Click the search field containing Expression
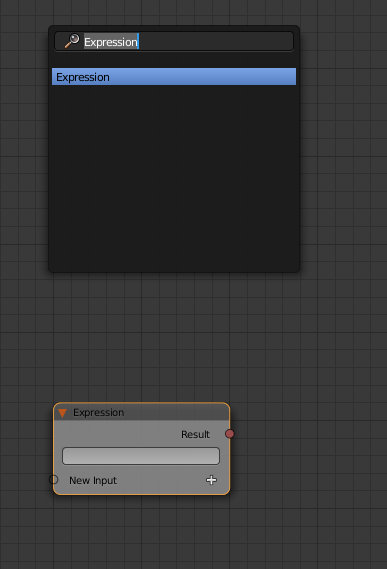Image resolution: width=387 pixels, height=569 pixels. [x=174, y=41]
